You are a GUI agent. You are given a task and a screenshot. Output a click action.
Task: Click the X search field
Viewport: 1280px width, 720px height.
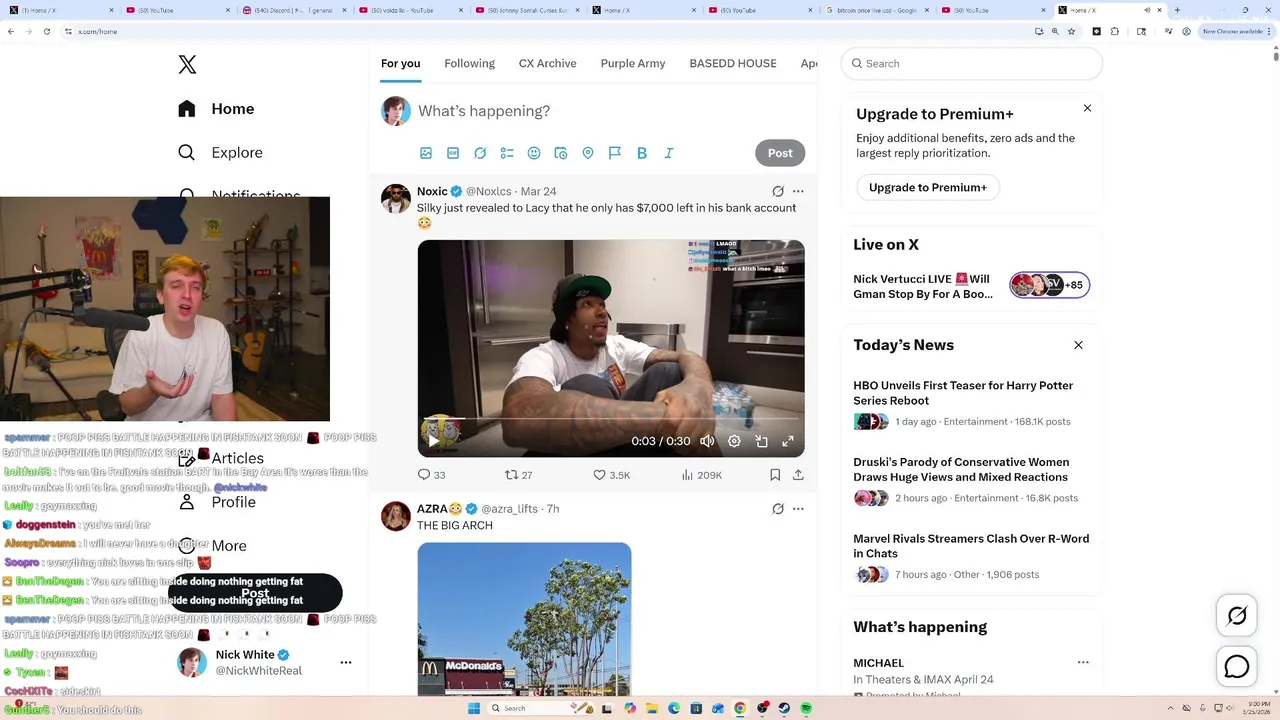[x=972, y=63]
